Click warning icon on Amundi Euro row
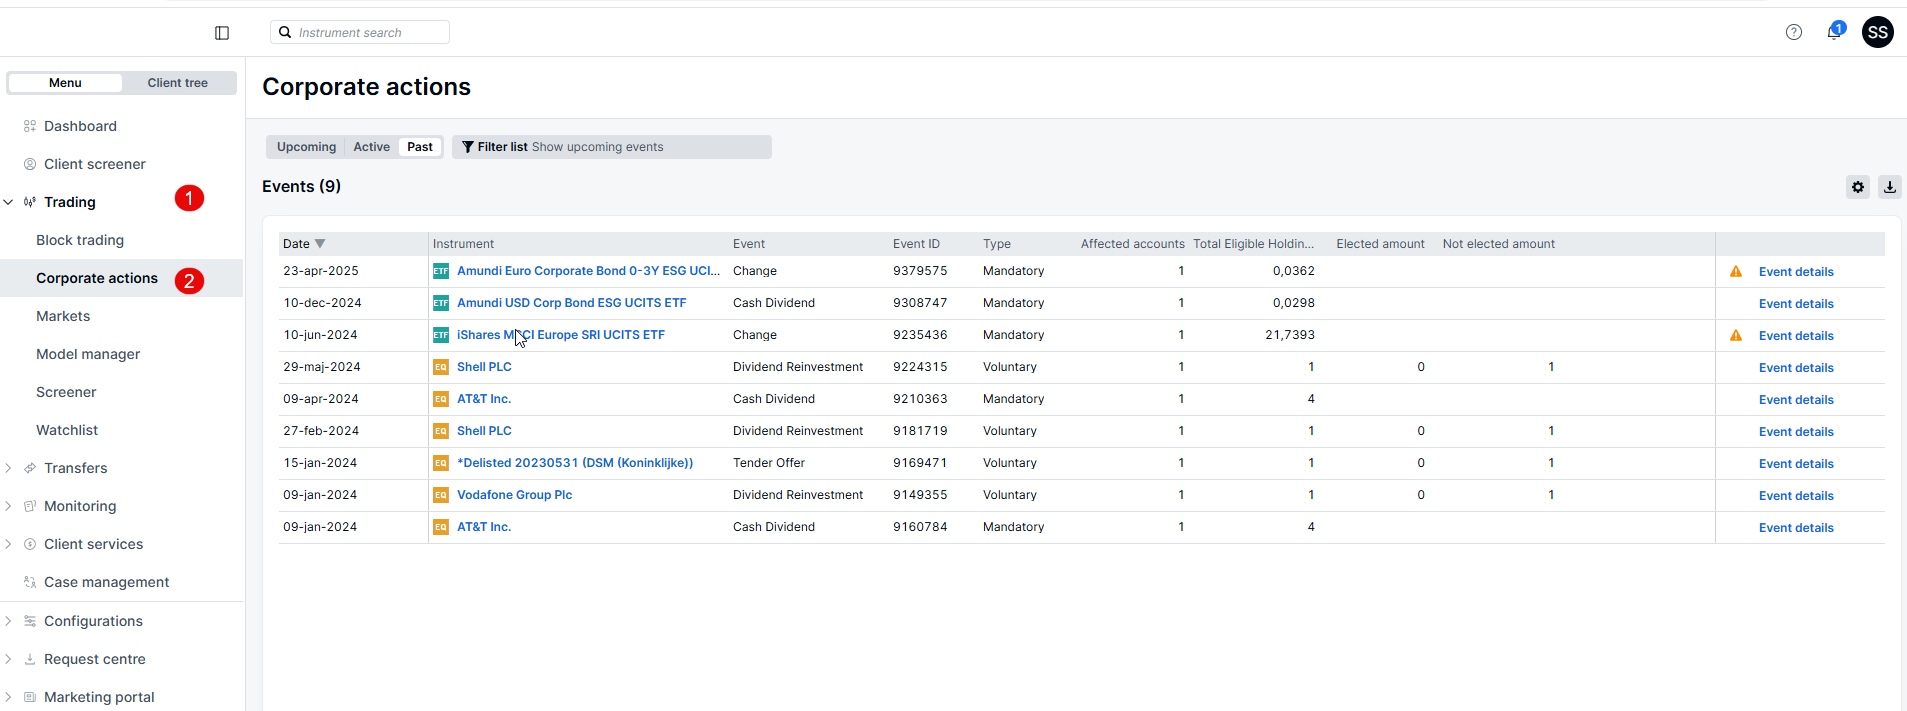 tap(1736, 272)
